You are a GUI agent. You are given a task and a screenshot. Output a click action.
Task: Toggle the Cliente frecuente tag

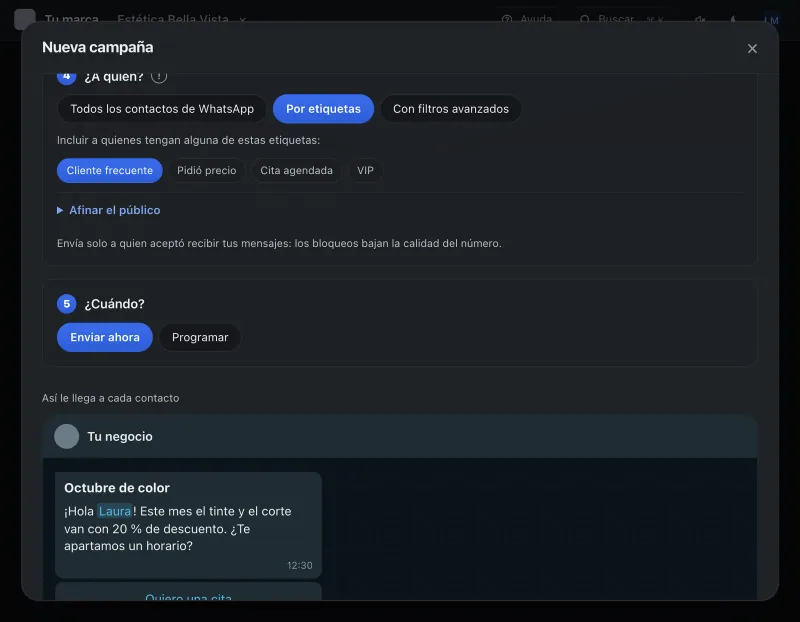(x=109, y=170)
